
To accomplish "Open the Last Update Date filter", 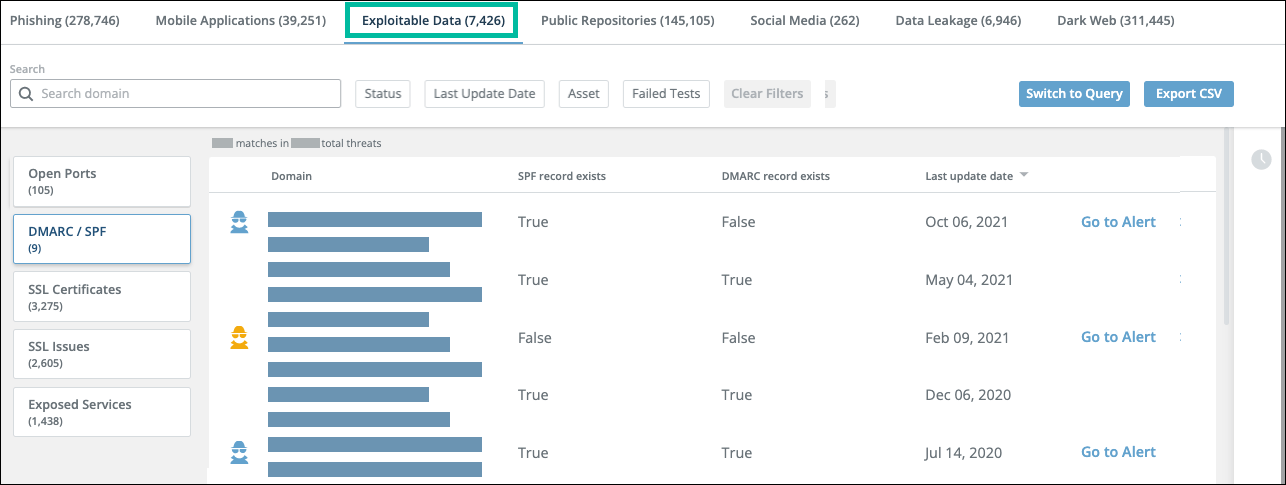I will coord(484,94).
